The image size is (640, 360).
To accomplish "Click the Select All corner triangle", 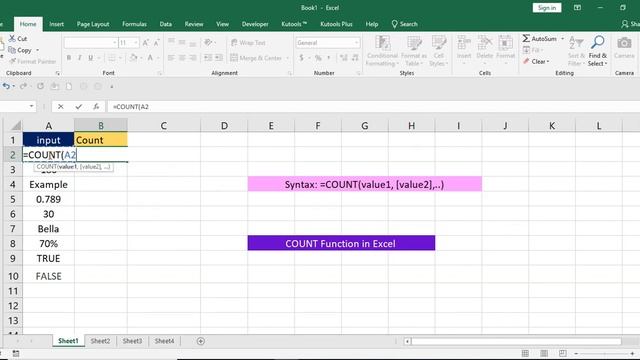I will (x=16, y=125).
